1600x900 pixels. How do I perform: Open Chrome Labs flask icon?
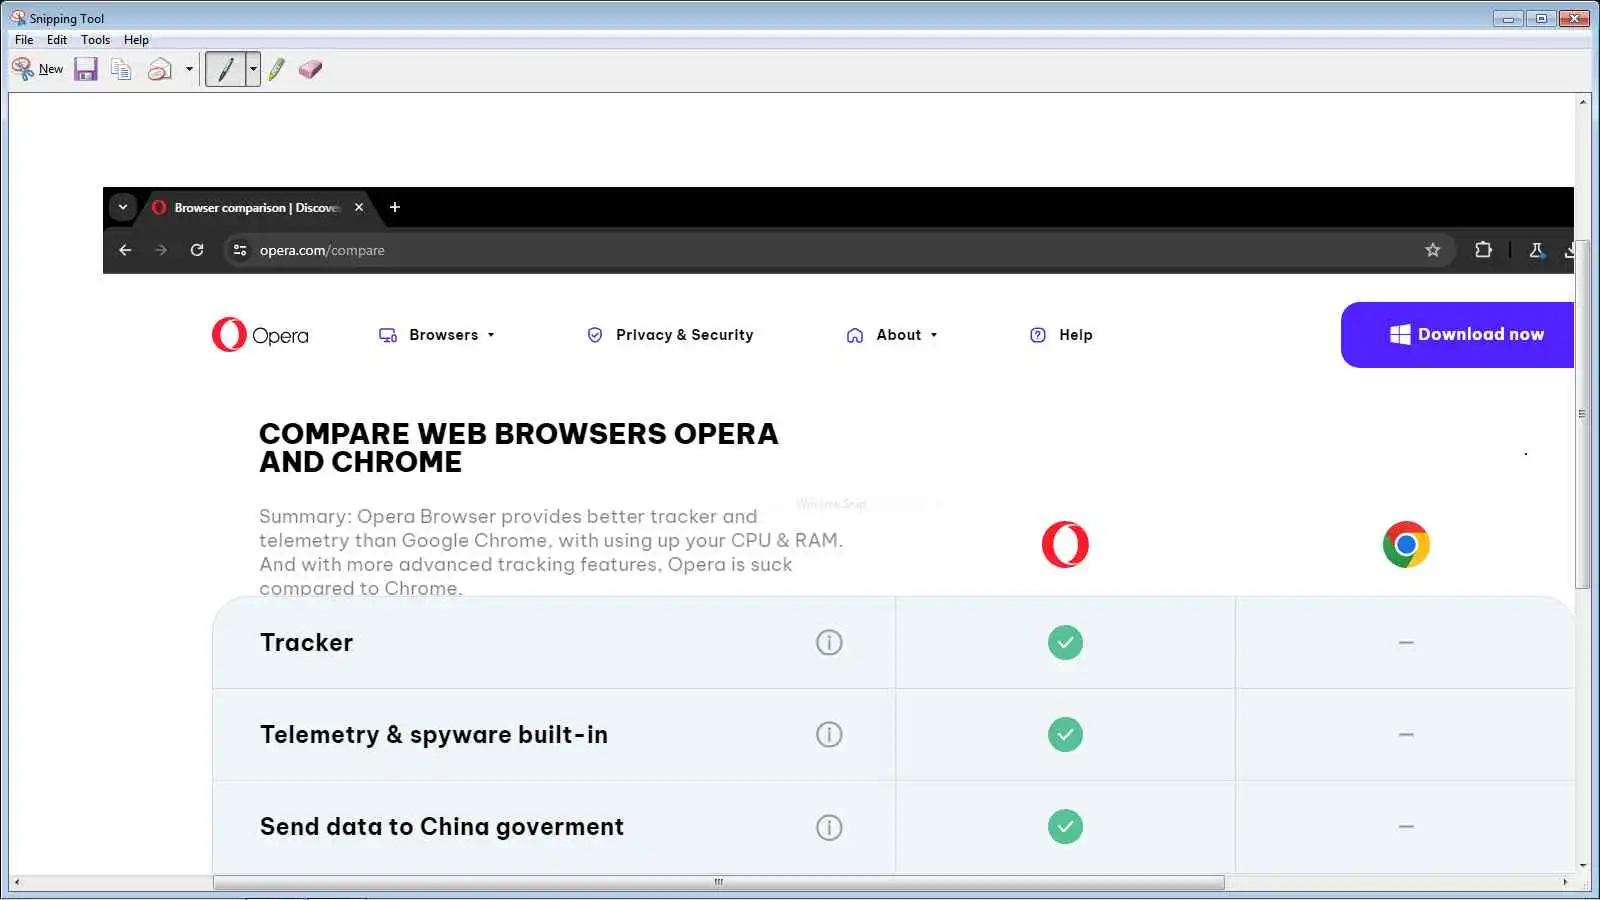click(x=1536, y=250)
